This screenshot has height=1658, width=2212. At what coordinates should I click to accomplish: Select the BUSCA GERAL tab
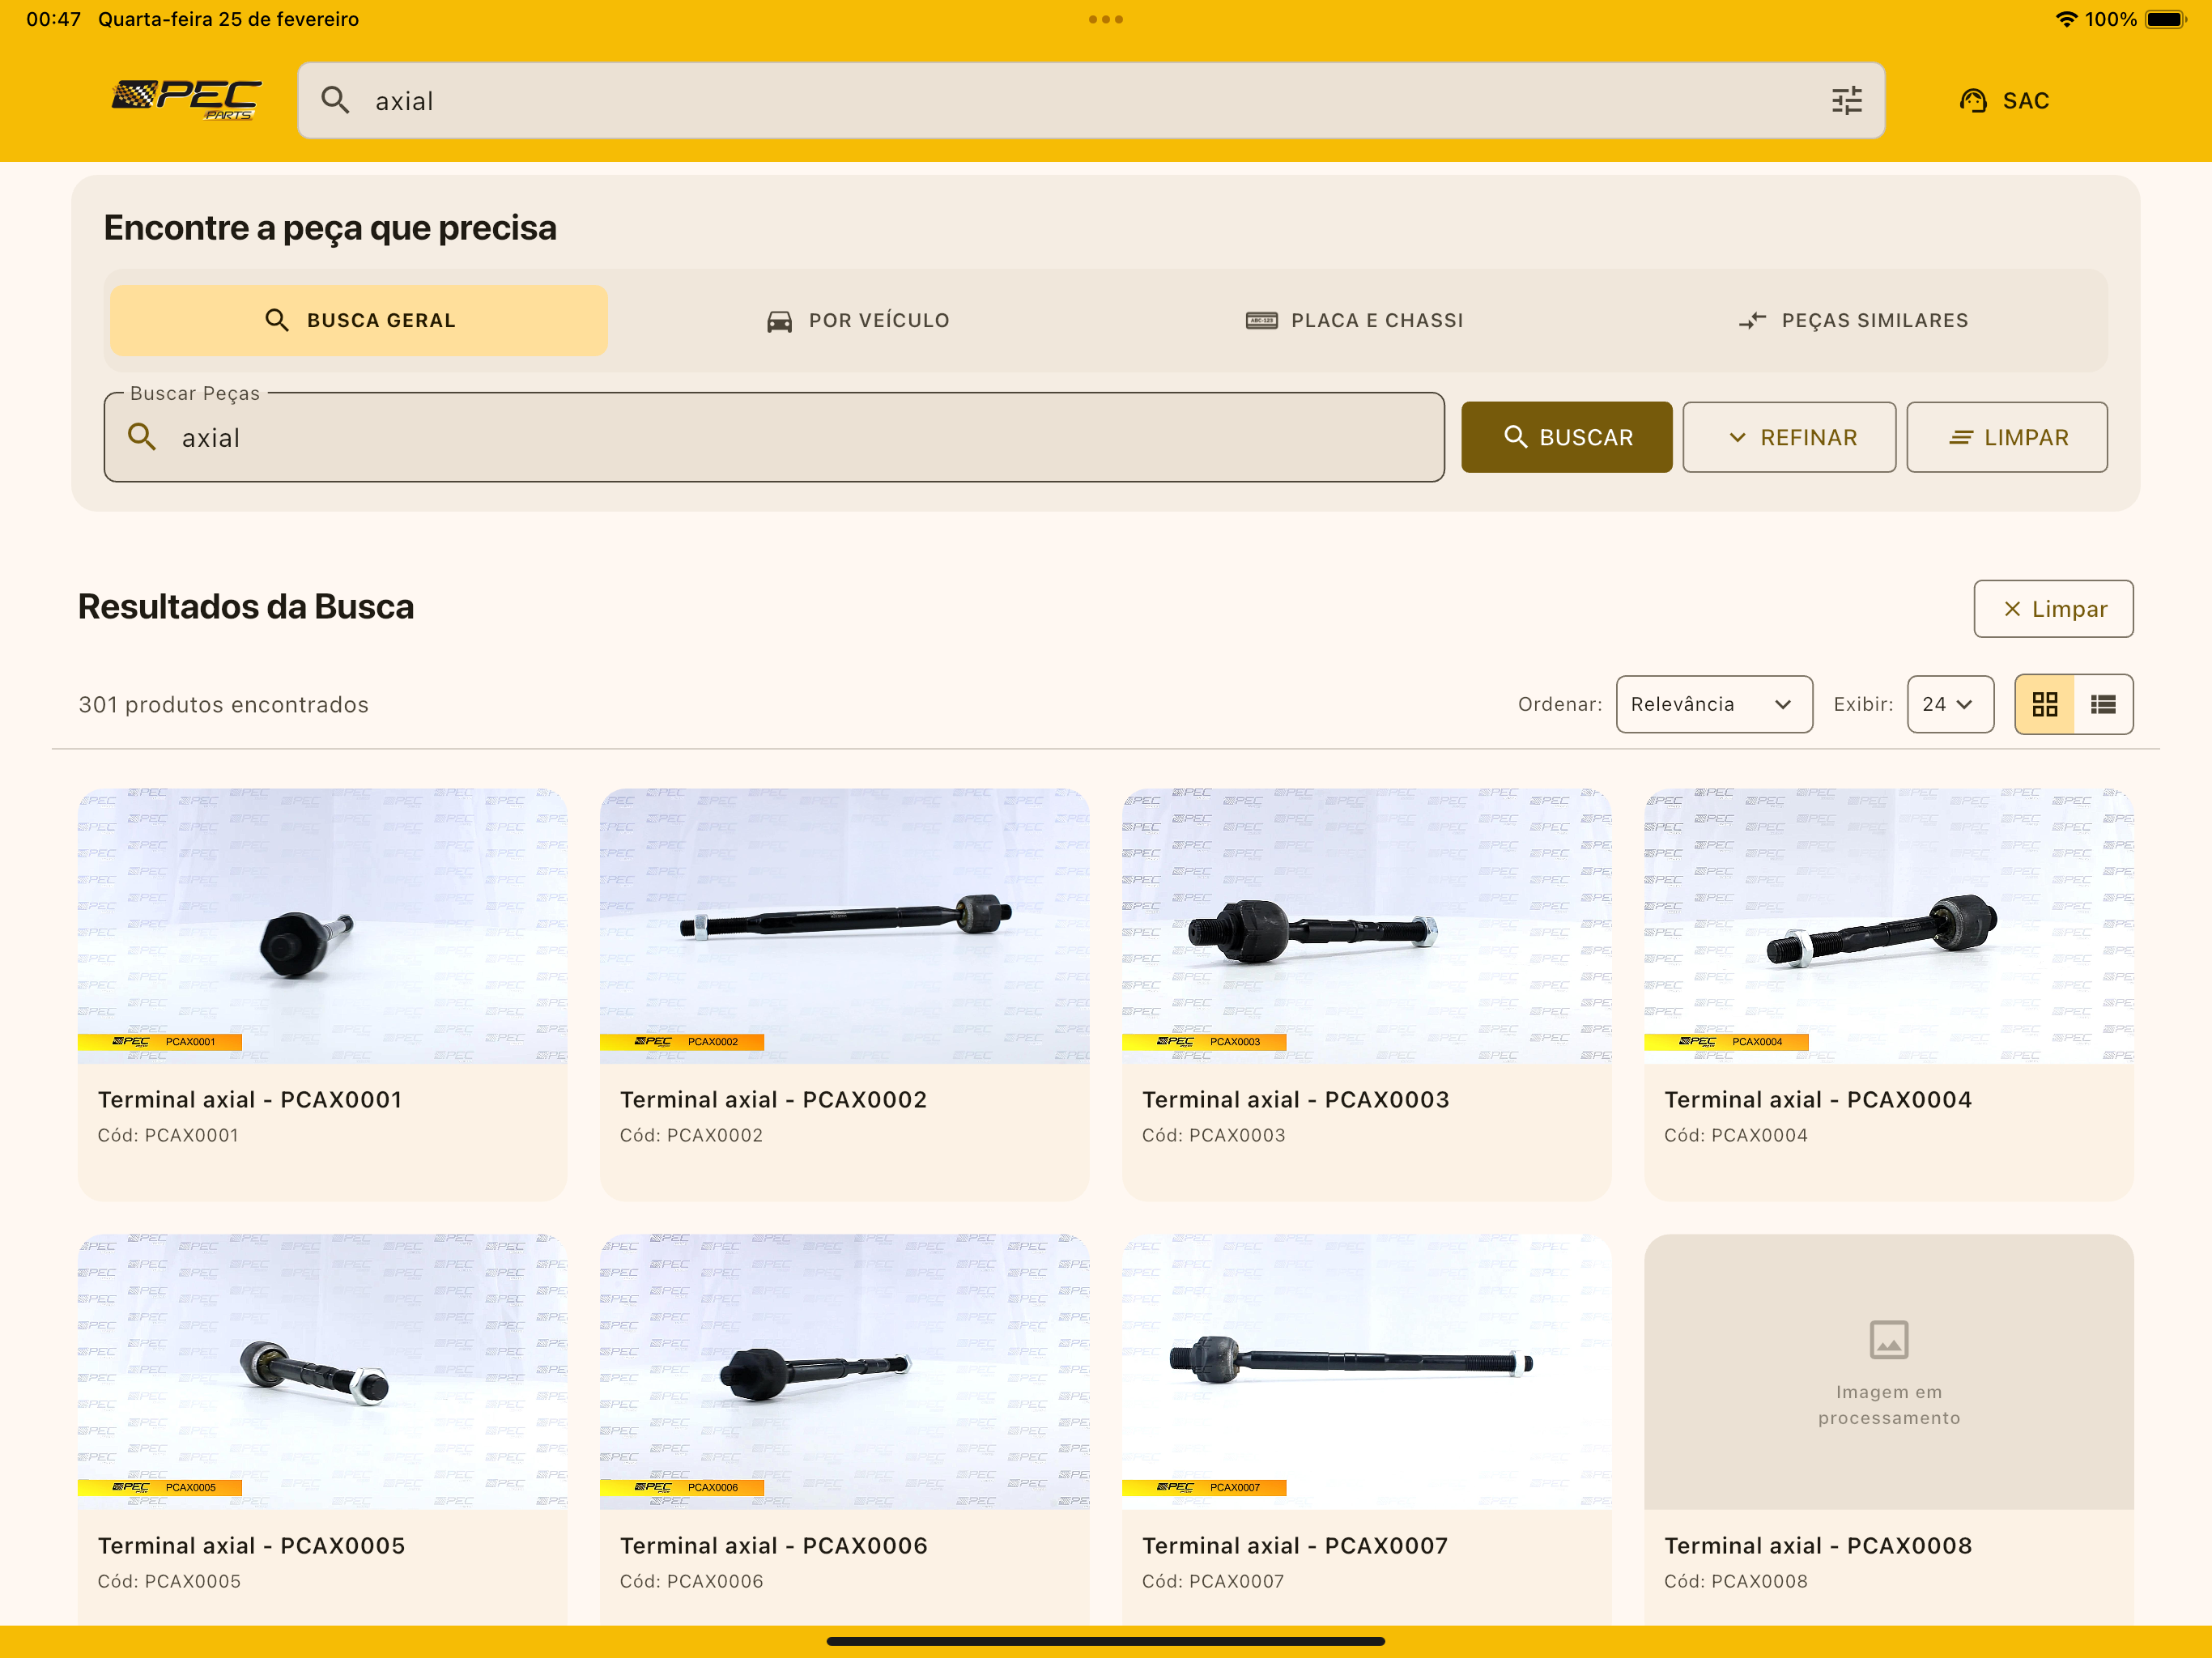coord(359,320)
